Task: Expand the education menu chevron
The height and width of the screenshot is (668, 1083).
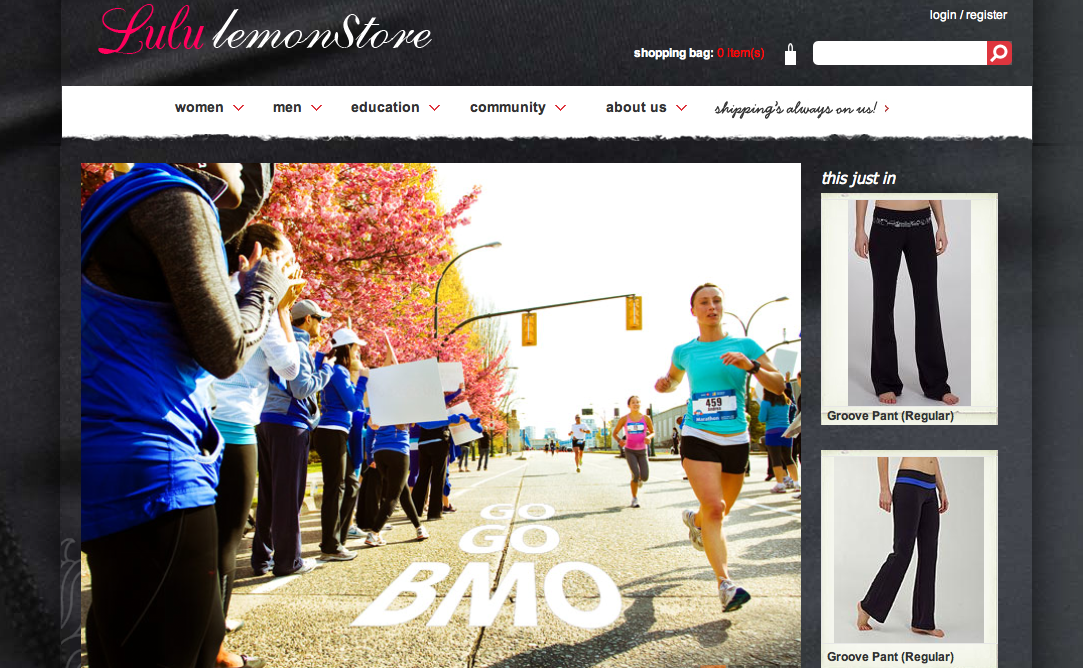Action: [x=434, y=108]
